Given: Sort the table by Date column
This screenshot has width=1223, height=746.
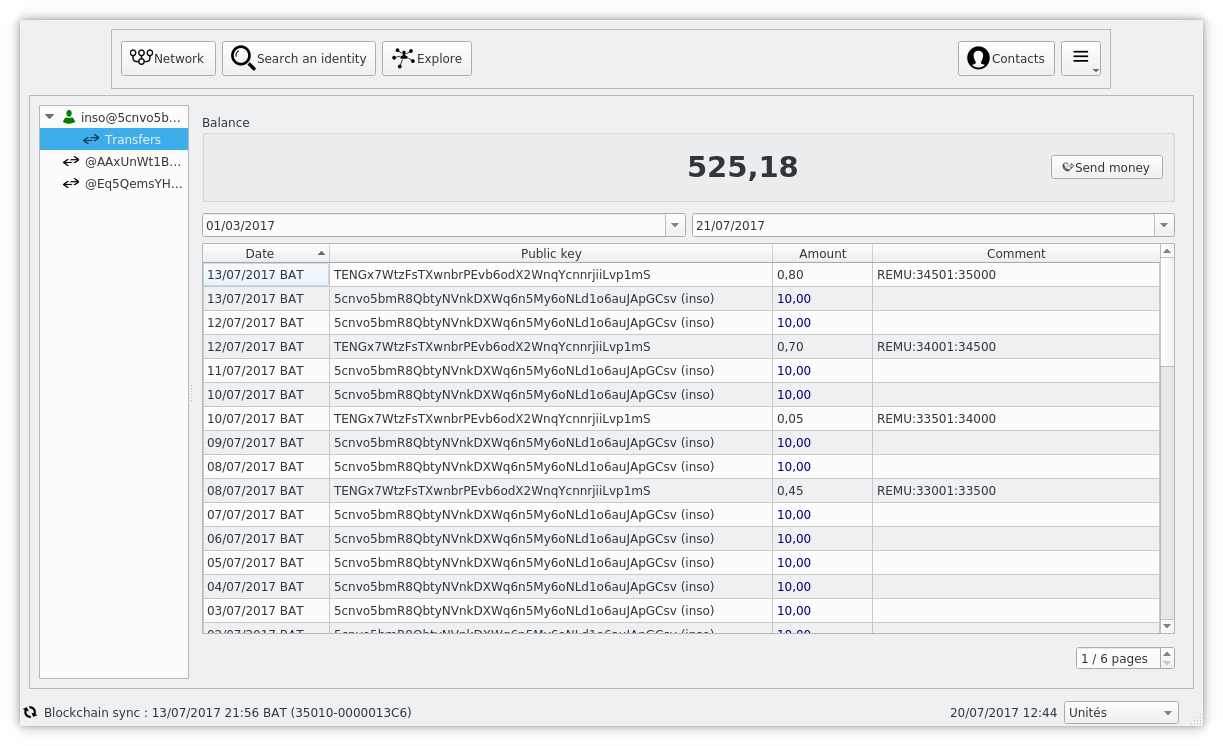Looking at the screenshot, I should [266, 253].
